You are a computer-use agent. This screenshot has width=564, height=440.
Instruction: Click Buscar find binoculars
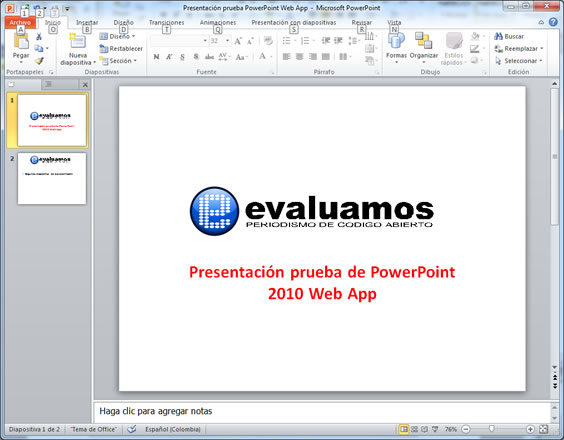click(x=509, y=36)
